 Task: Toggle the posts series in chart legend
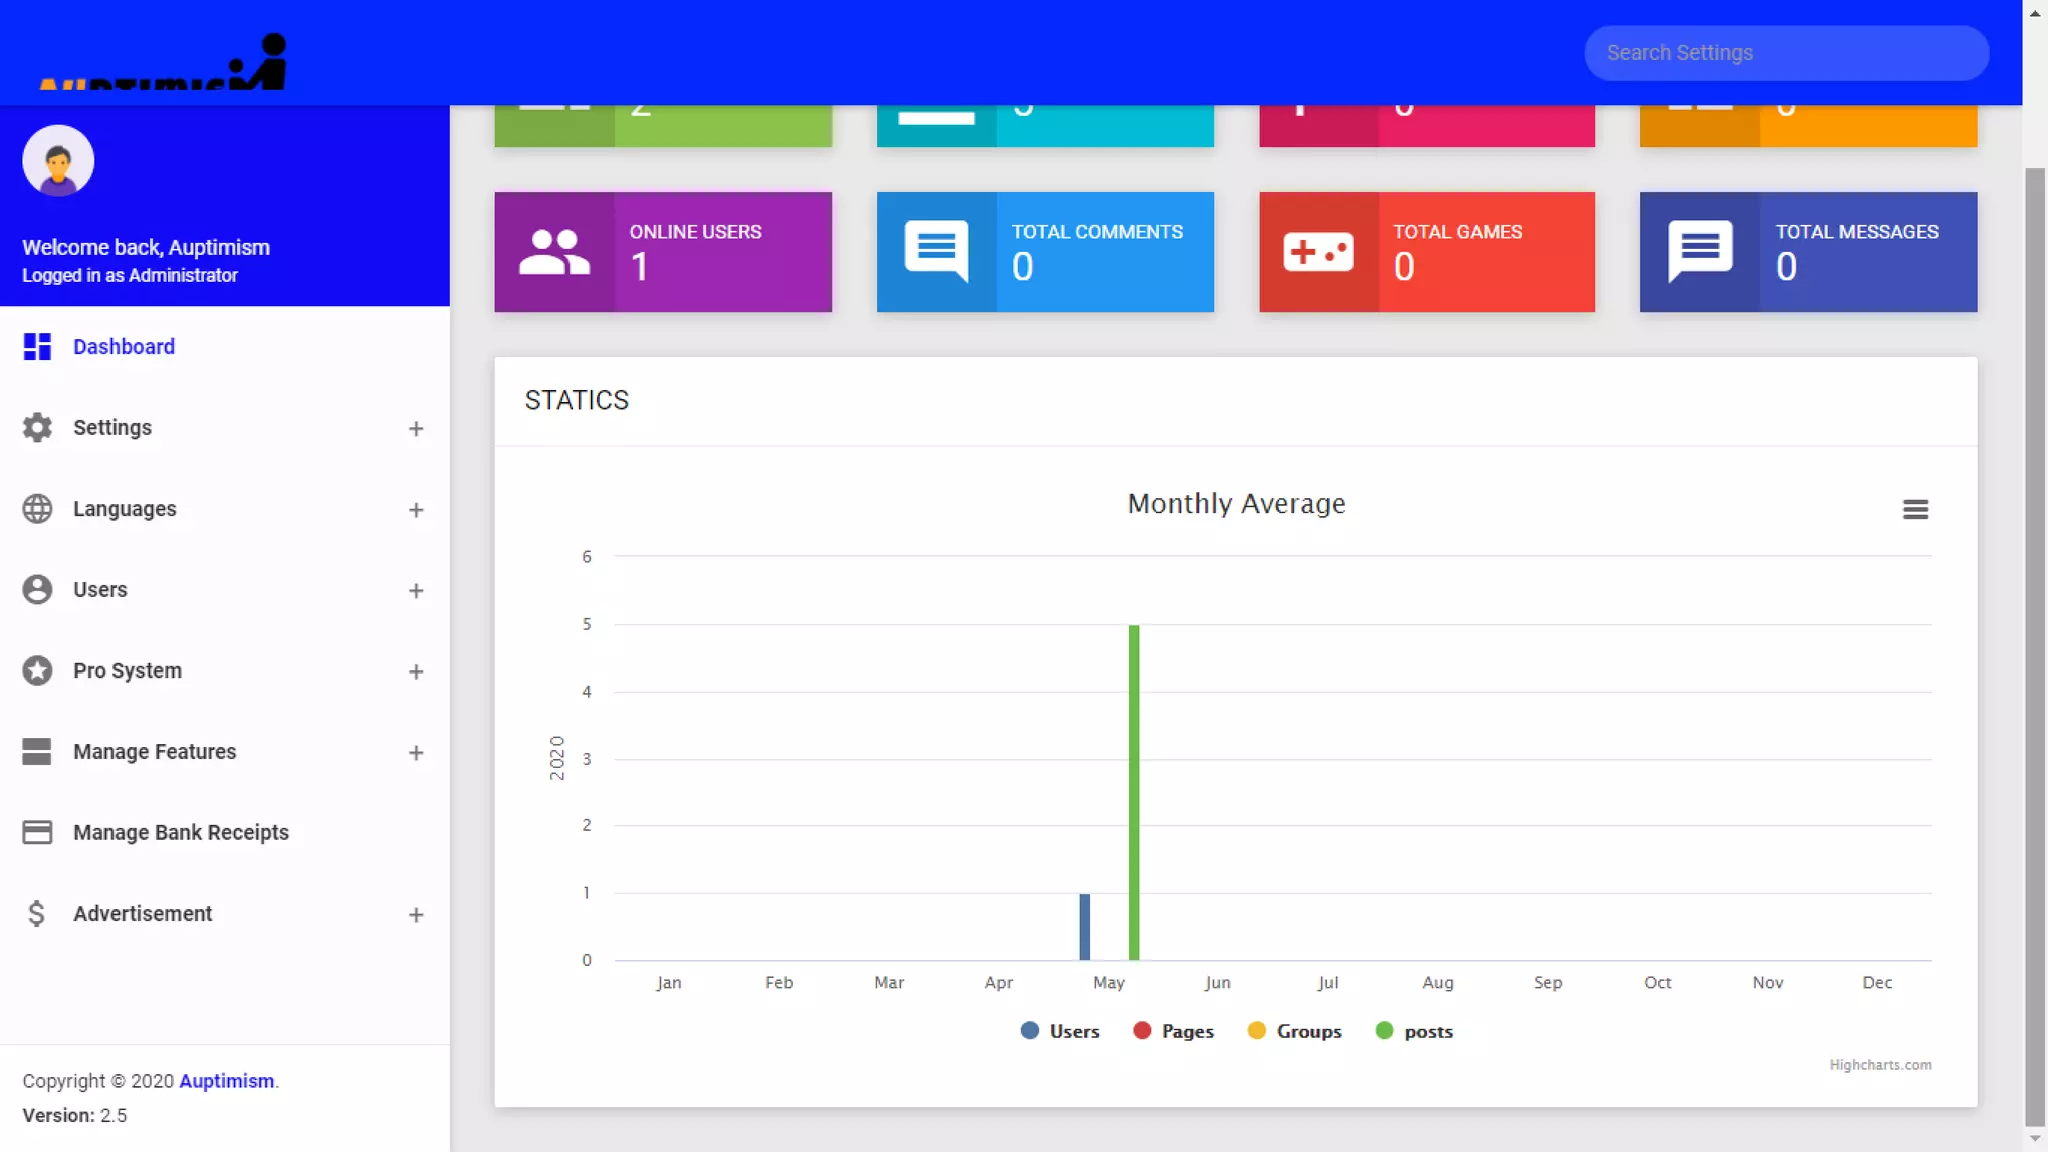pos(1427,1031)
